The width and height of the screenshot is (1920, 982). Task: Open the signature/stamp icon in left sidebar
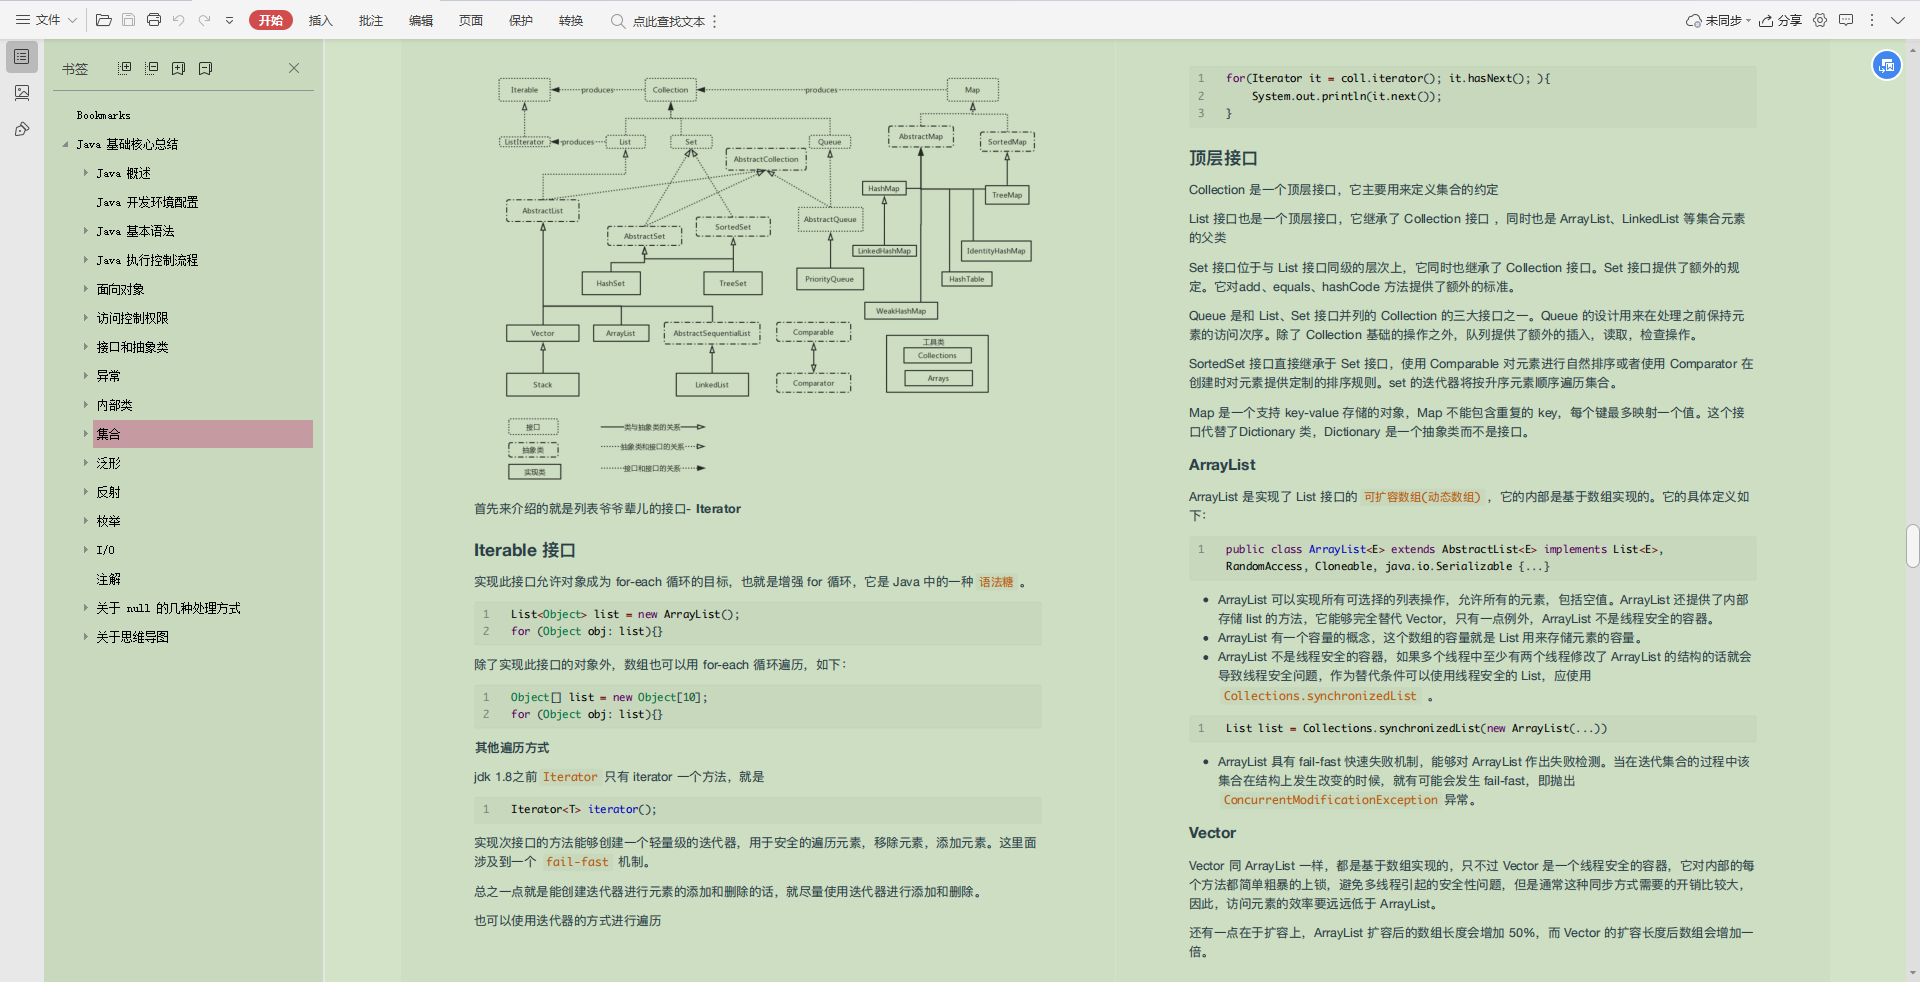(x=22, y=129)
